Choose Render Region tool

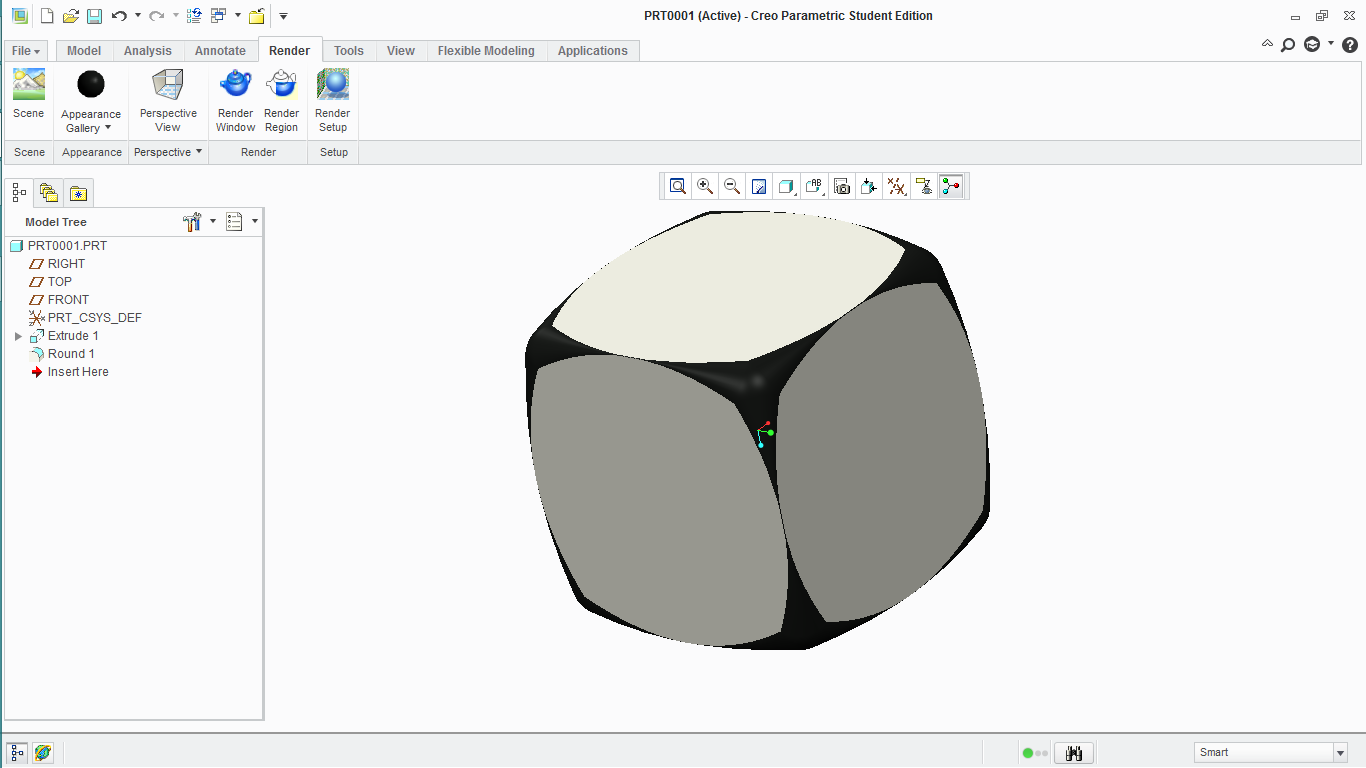pyautogui.click(x=281, y=100)
